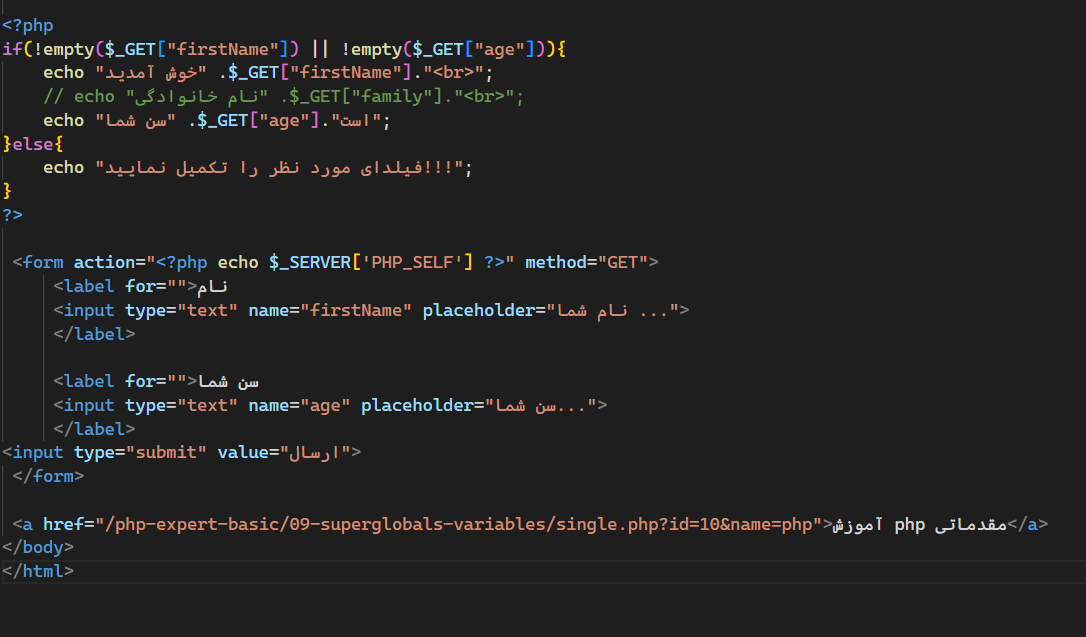Click the </form> closing tag
1086x637 pixels.
[48, 476]
